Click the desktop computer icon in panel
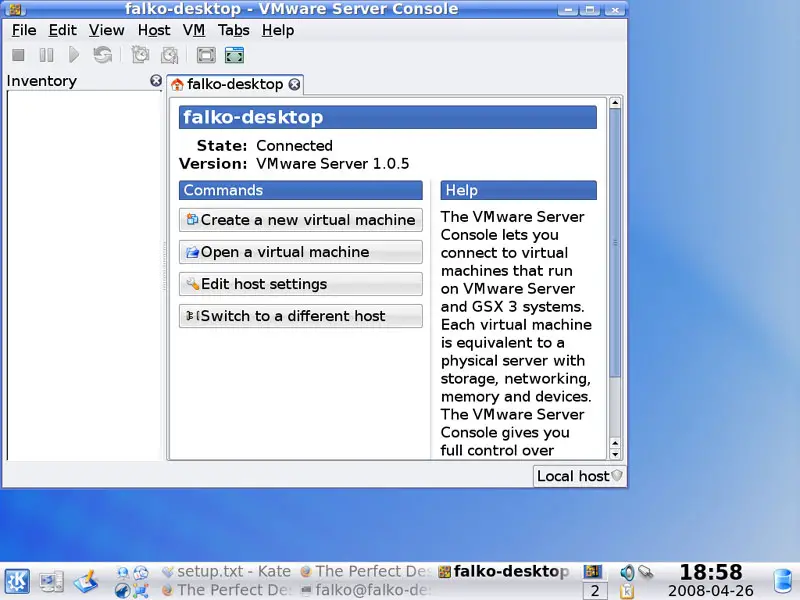 tap(52, 581)
